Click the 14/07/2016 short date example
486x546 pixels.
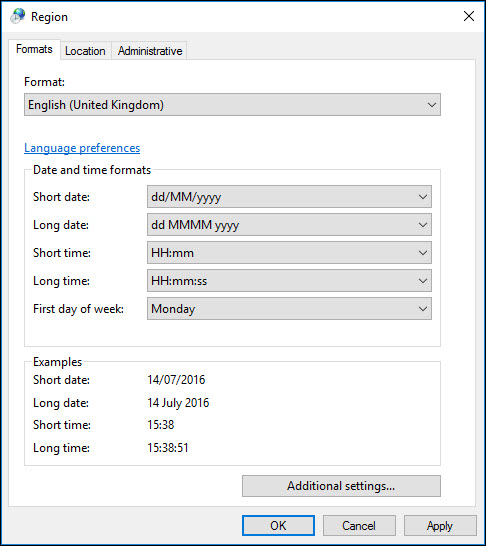176,380
